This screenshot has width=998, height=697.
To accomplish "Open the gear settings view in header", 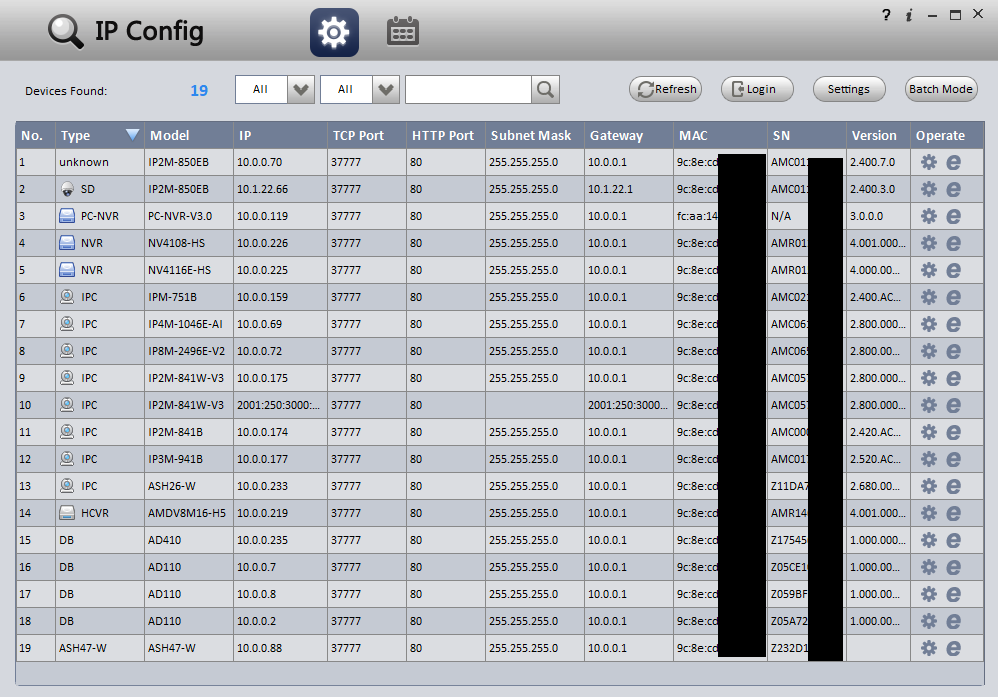I will click(334, 32).
